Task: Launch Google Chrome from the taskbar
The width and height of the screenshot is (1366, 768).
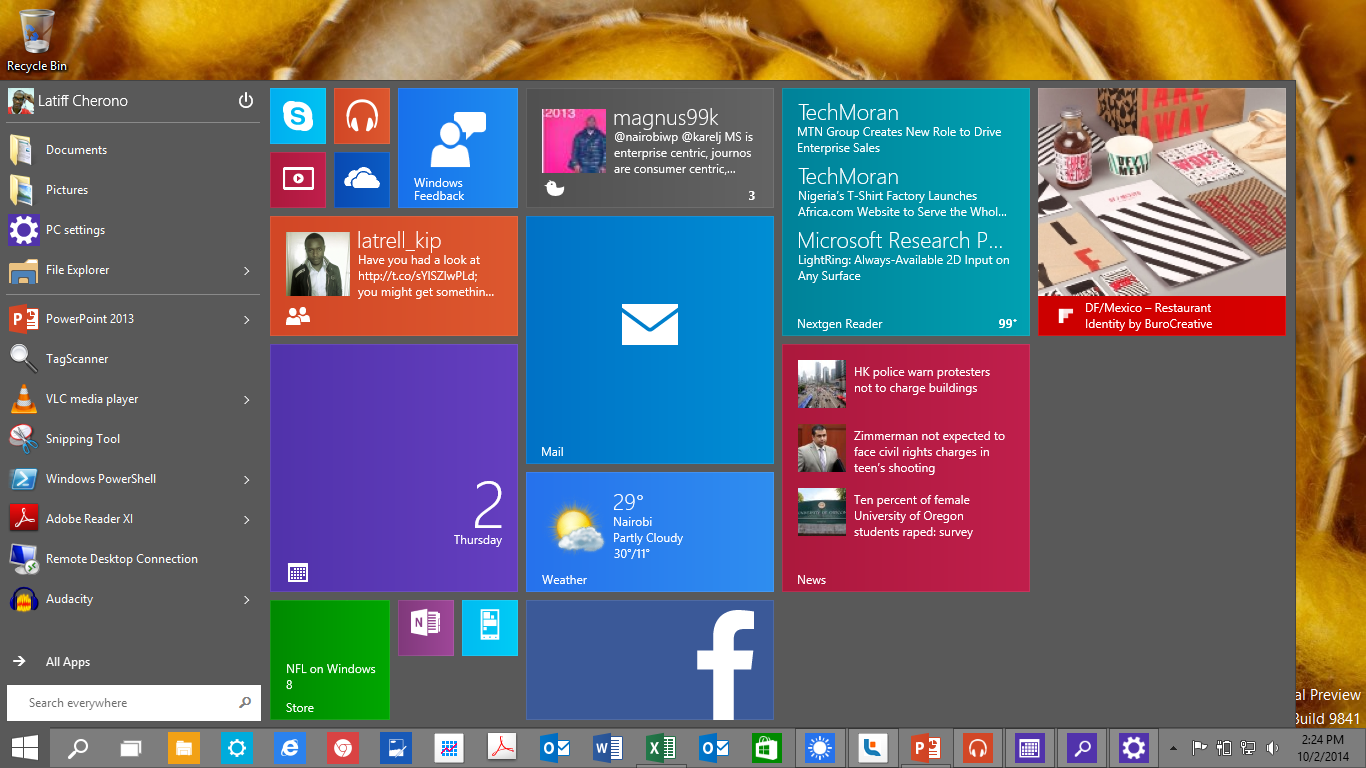Action: click(343, 747)
